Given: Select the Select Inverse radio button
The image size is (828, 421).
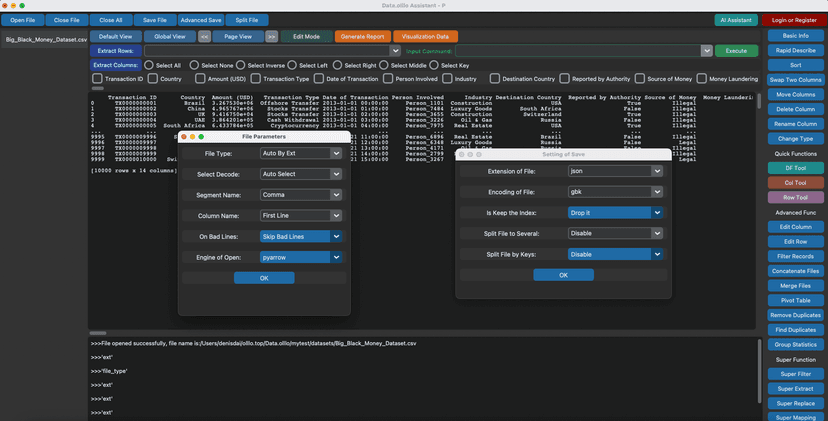Looking at the screenshot, I should [241, 65].
